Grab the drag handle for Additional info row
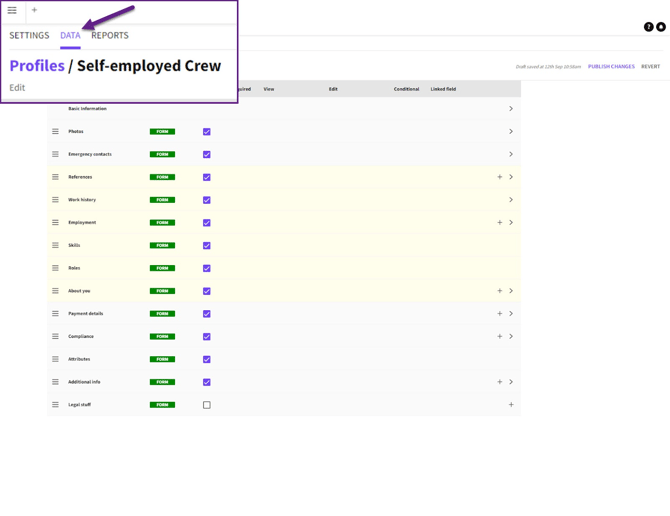 56,382
